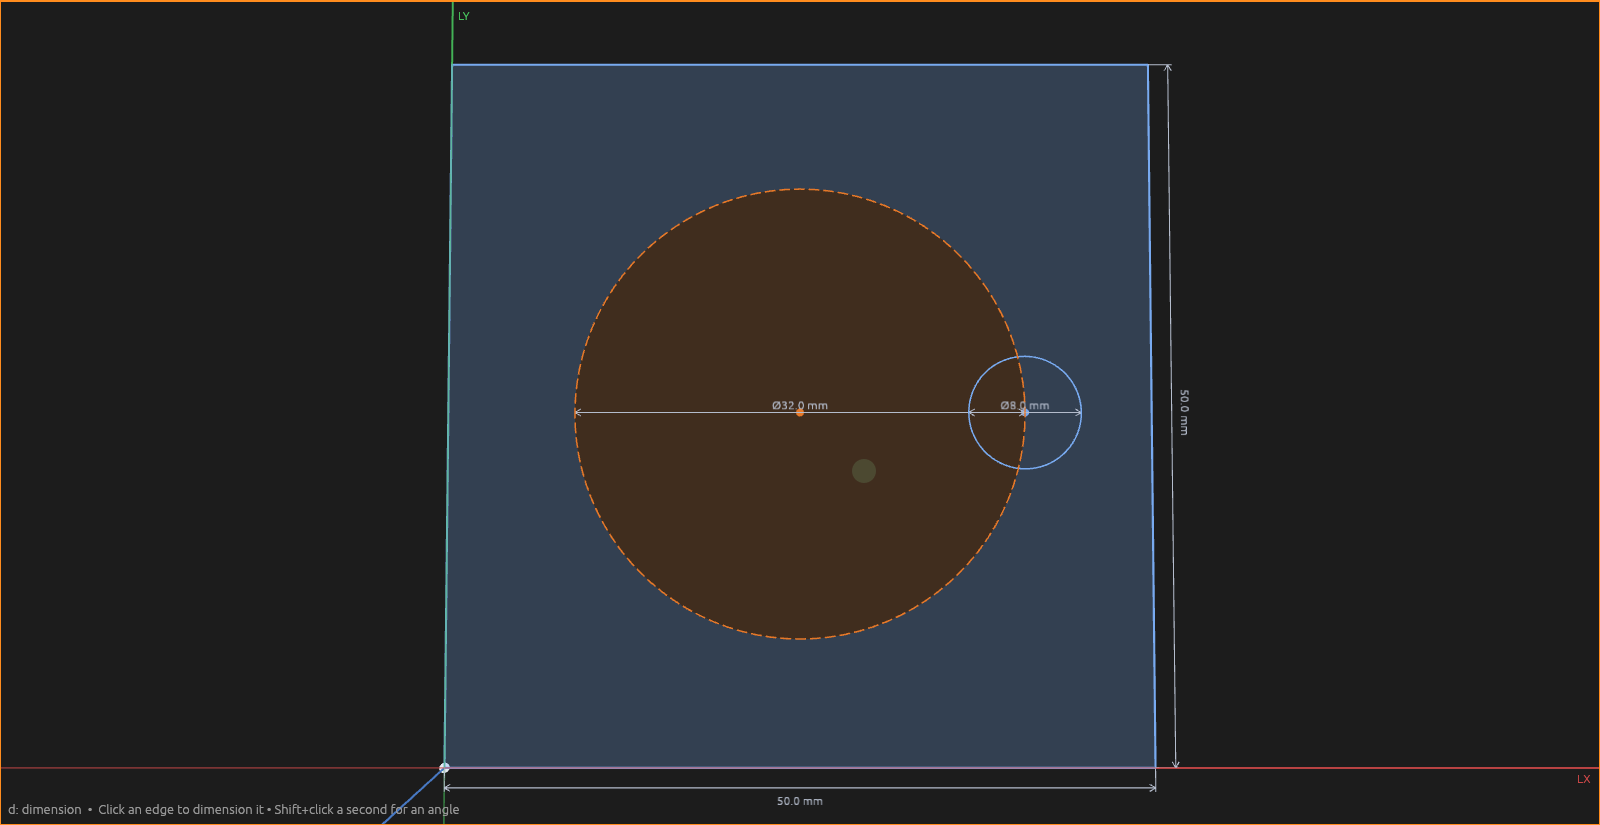The height and width of the screenshot is (825, 1600).
Task: Click the orange center point of large circle
Action: [800, 413]
